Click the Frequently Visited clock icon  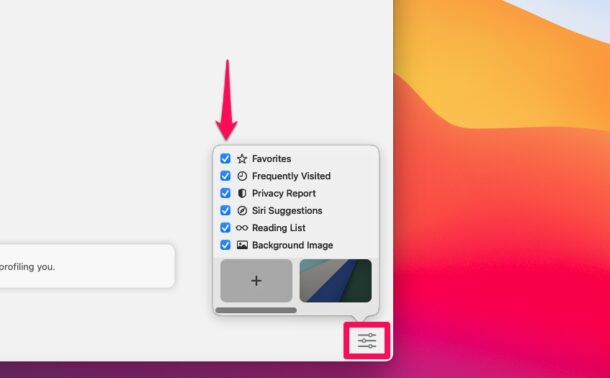[x=242, y=176]
